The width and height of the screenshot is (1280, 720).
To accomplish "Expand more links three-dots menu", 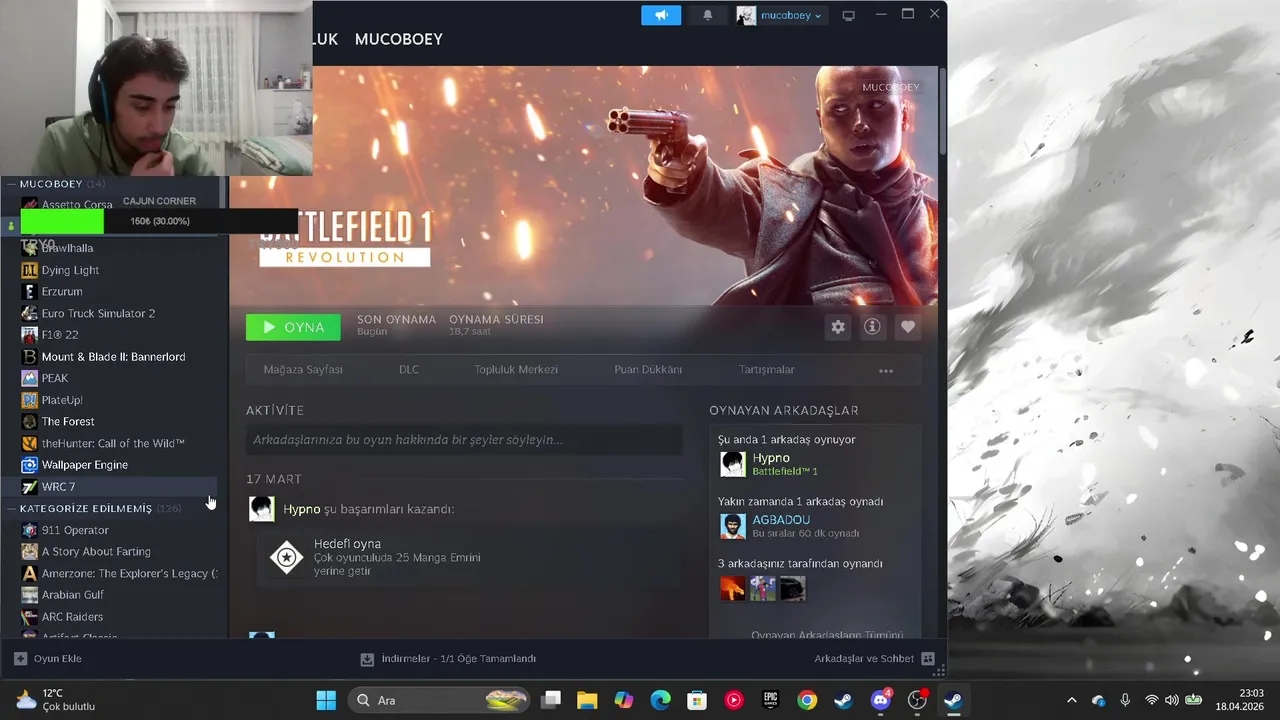I will point(886,371).
